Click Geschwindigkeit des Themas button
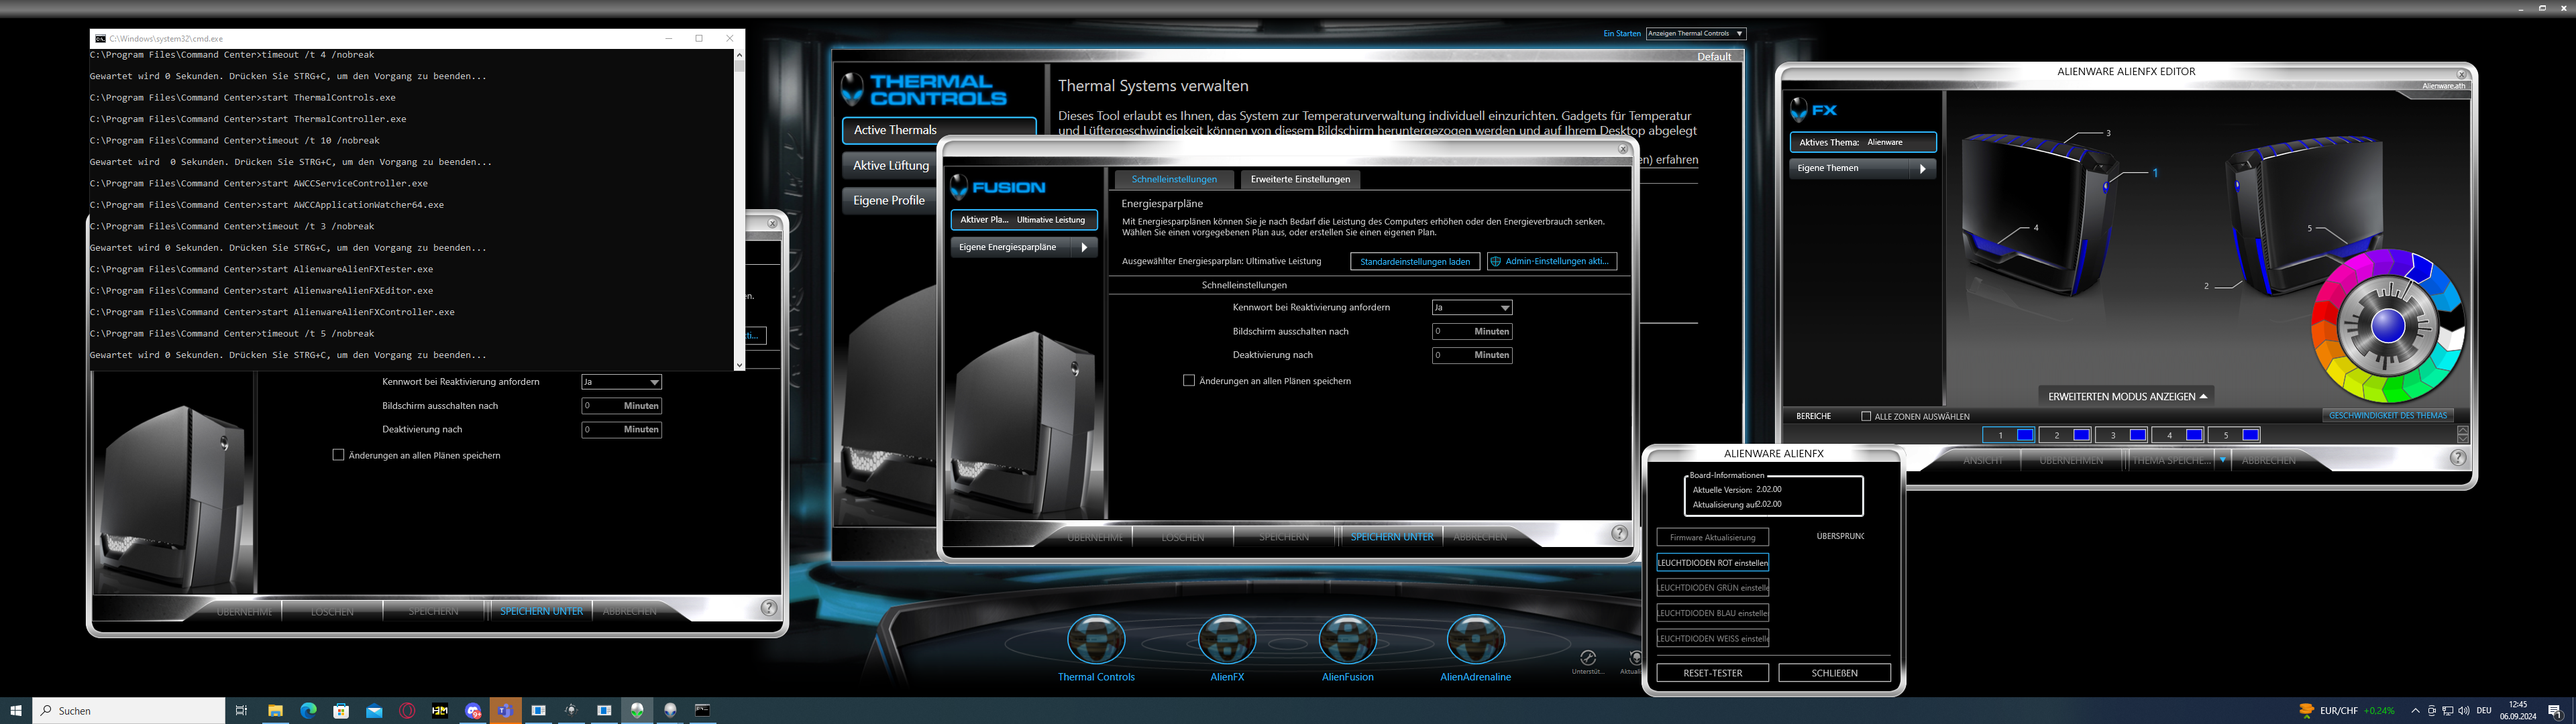This screenshot has height=724, width=2576. pyautogui.click(x=2387, y=415)
